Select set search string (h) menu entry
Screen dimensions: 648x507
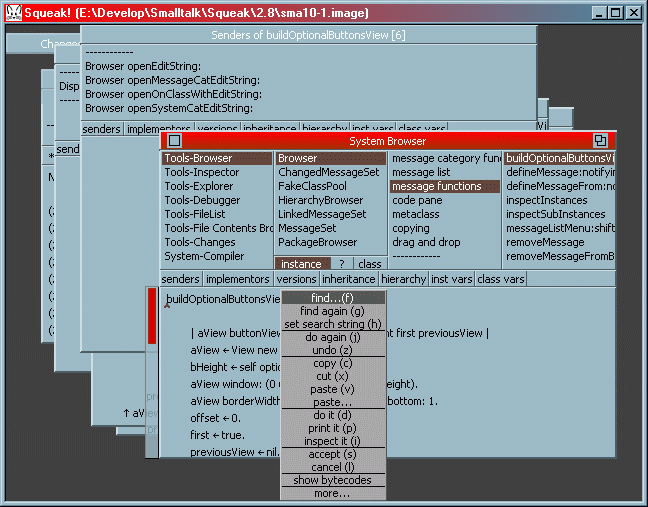332,324
